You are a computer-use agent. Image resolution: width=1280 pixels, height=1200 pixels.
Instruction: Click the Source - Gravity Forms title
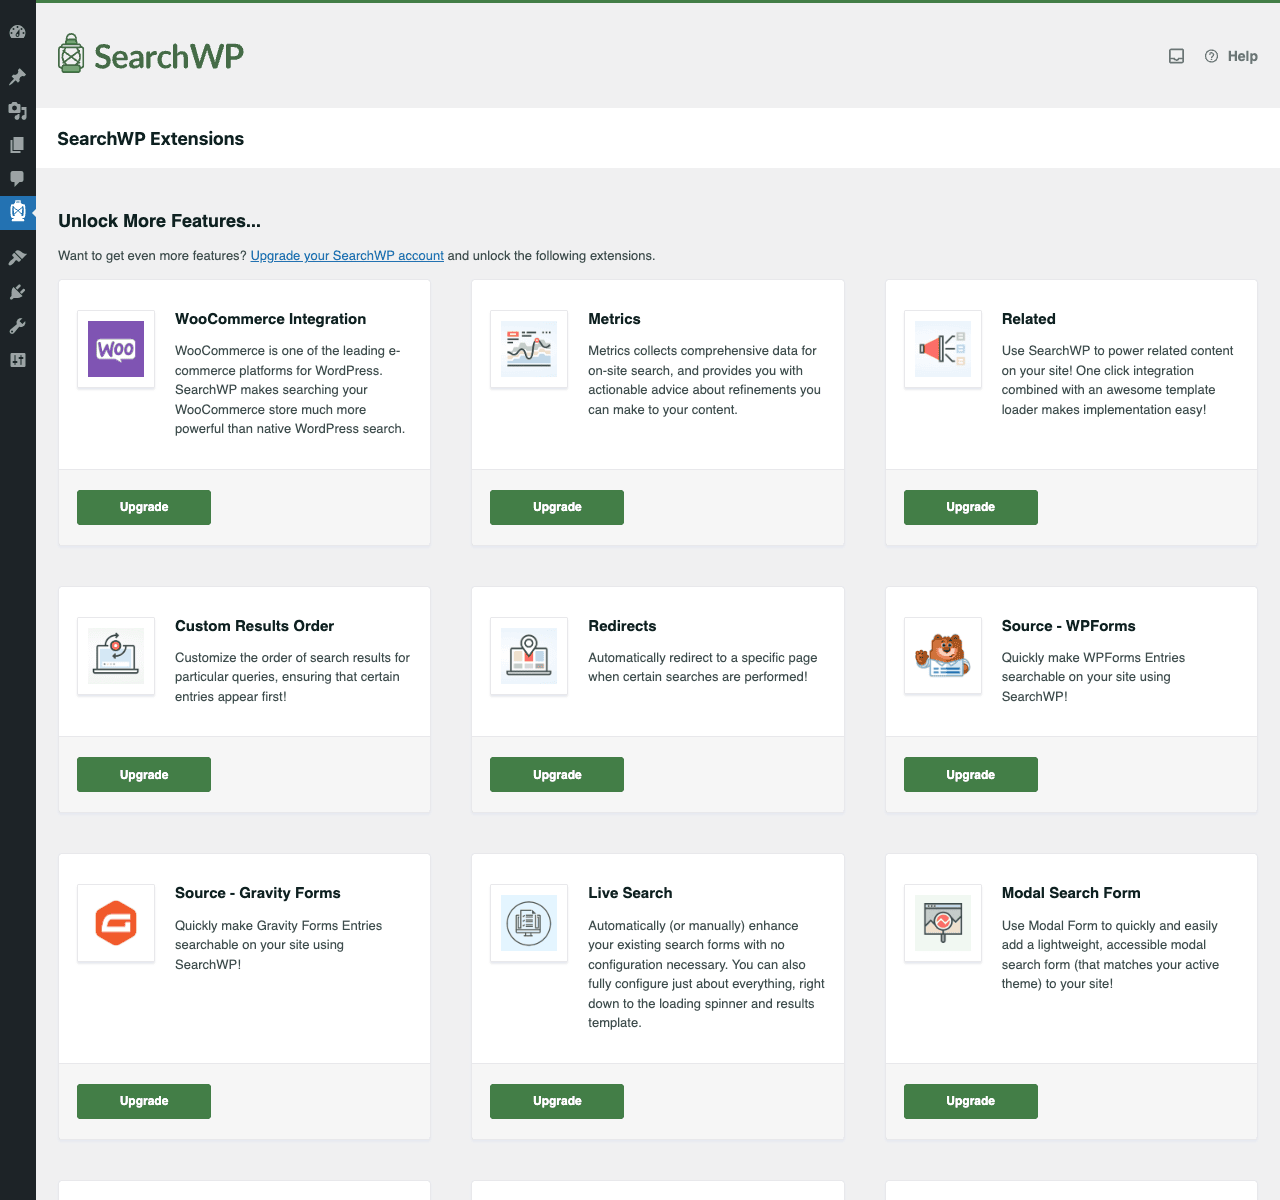coord(258,893)
